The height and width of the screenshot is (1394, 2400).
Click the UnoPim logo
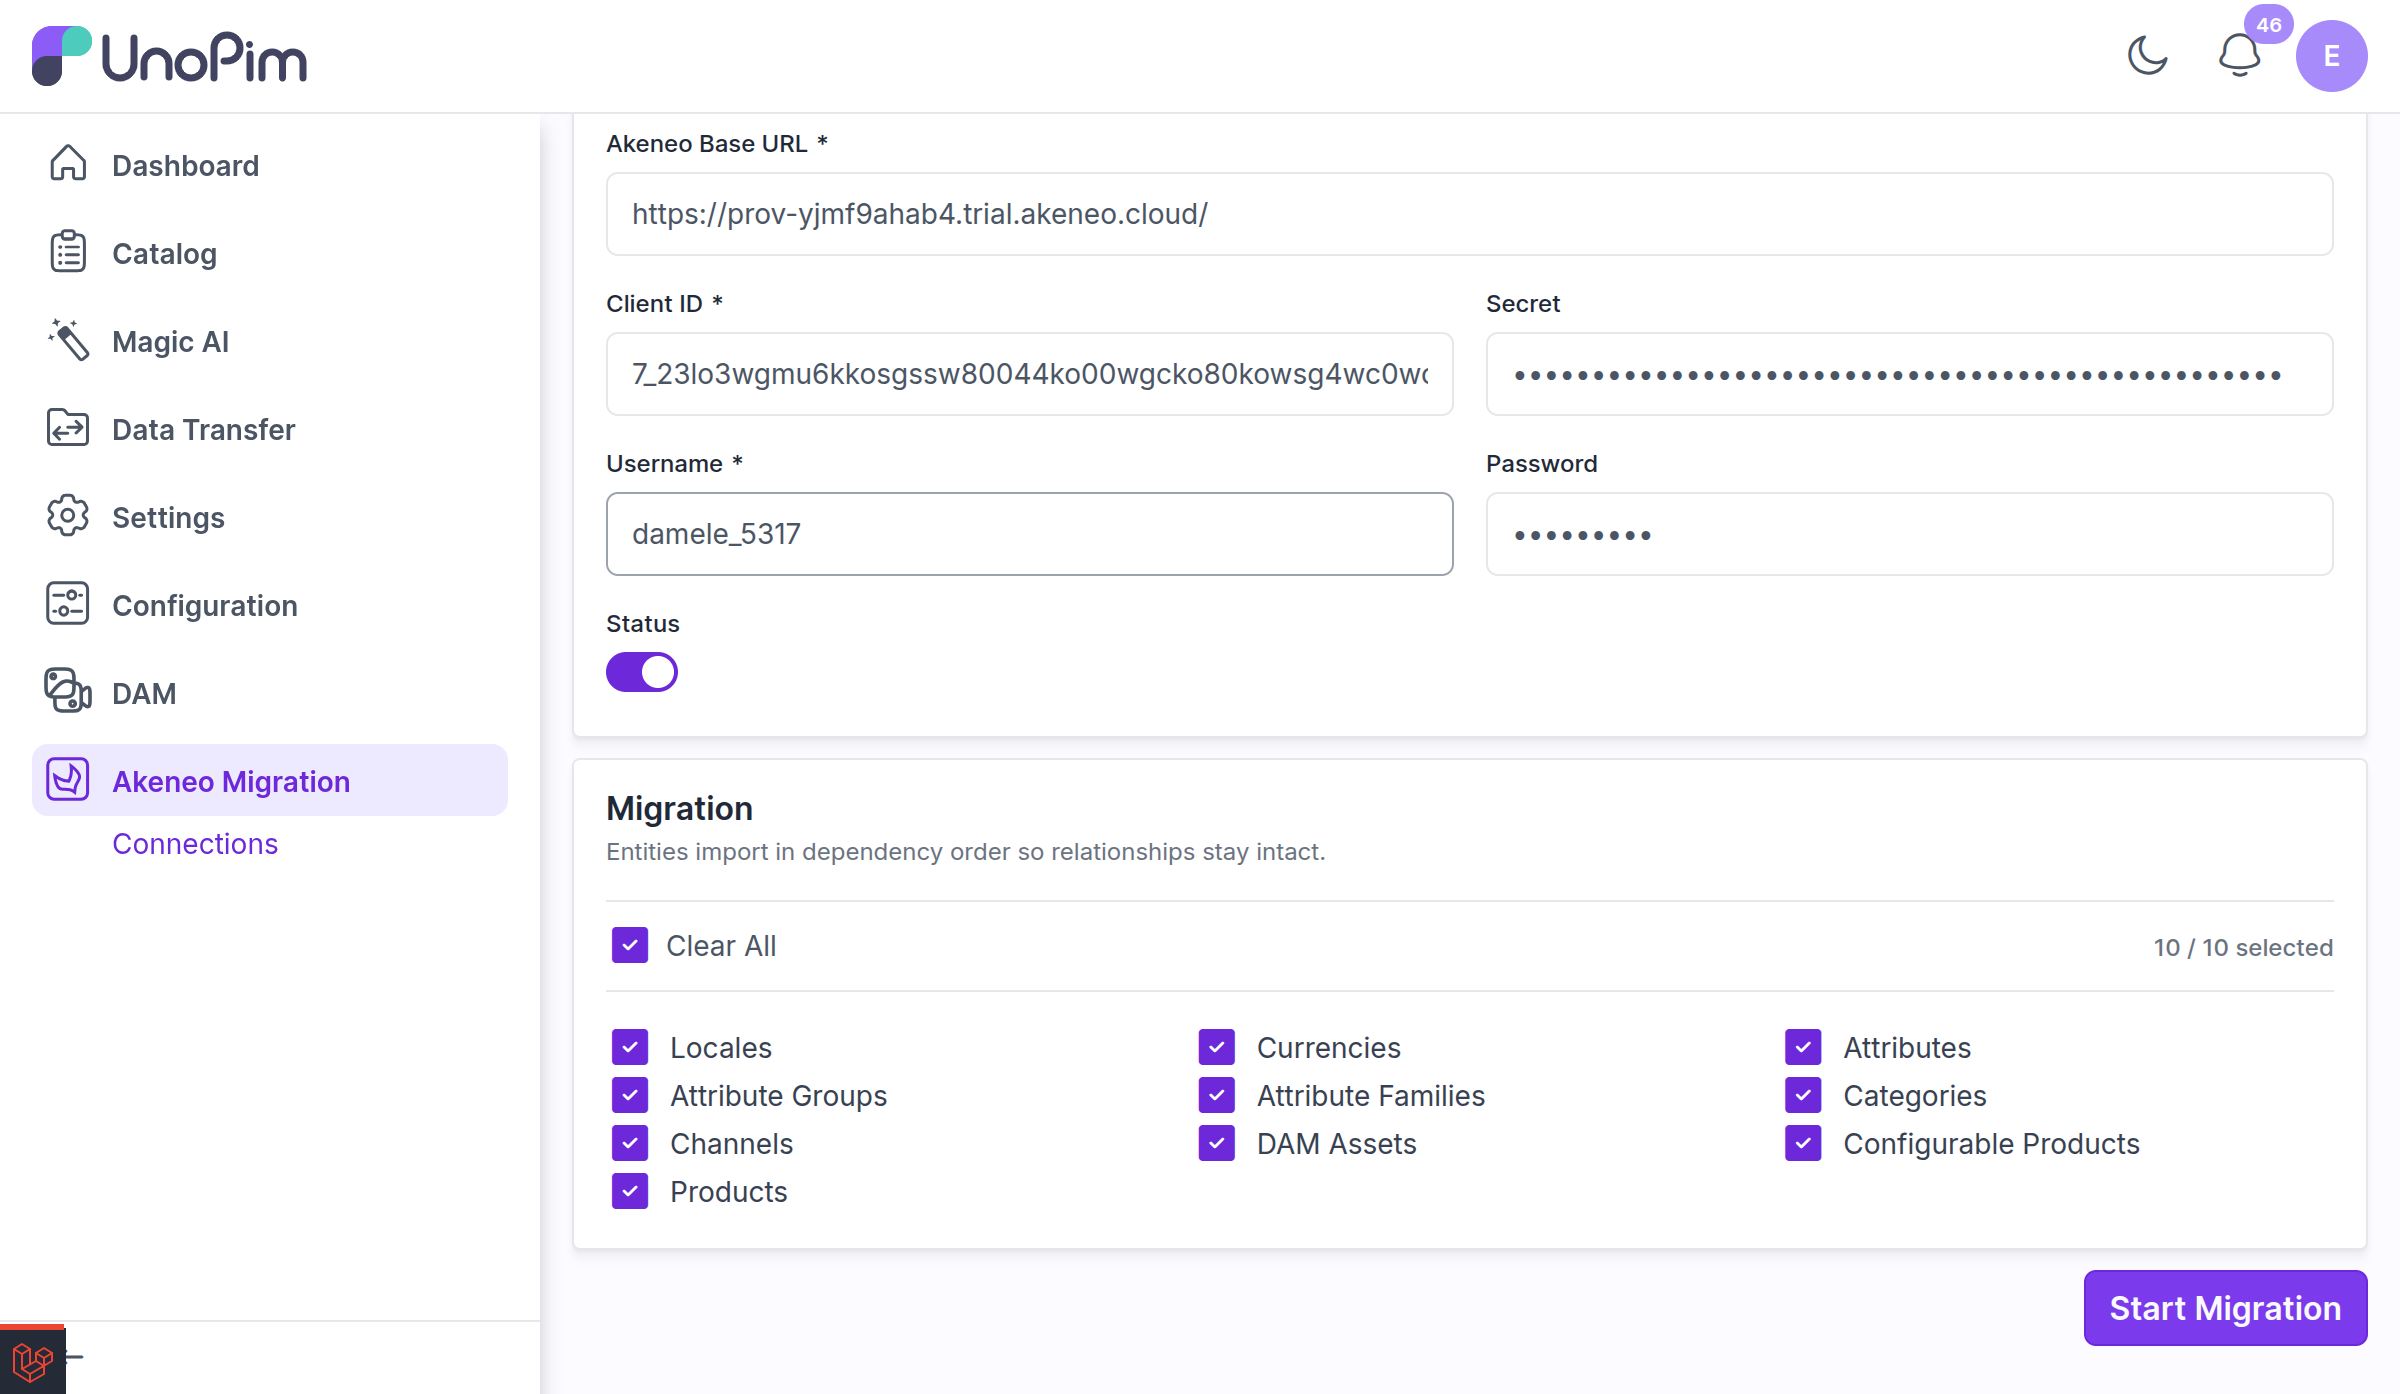click(x=169, y=56)
